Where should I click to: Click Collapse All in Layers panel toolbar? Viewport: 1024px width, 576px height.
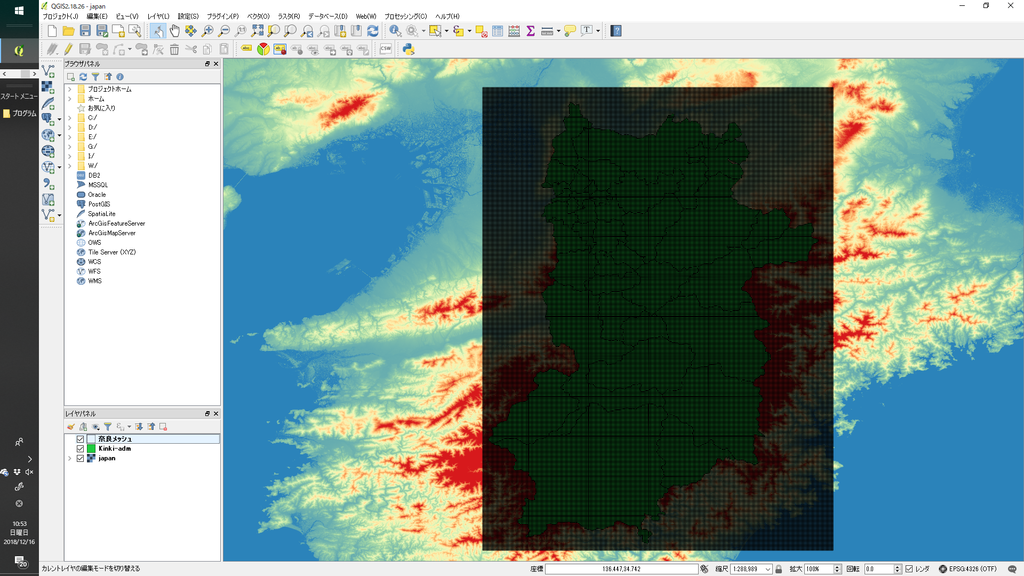(x=152, y=426)
